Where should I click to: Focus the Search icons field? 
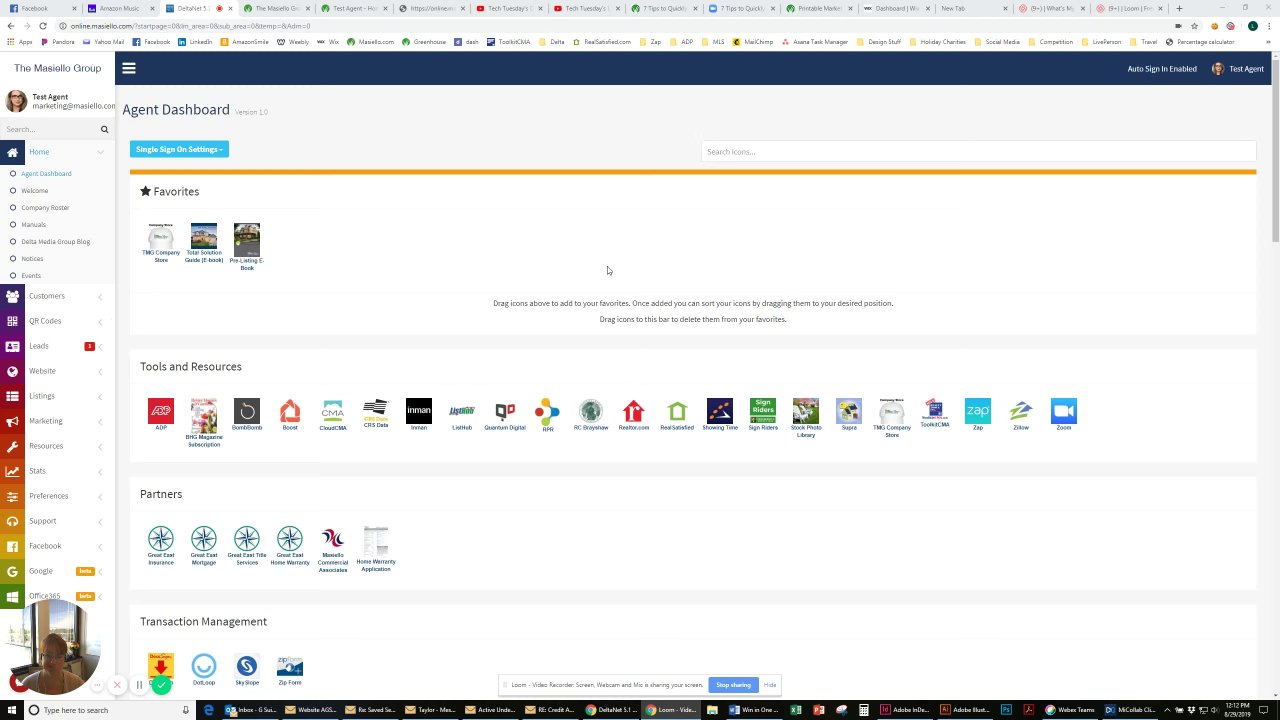pos(978,152)
